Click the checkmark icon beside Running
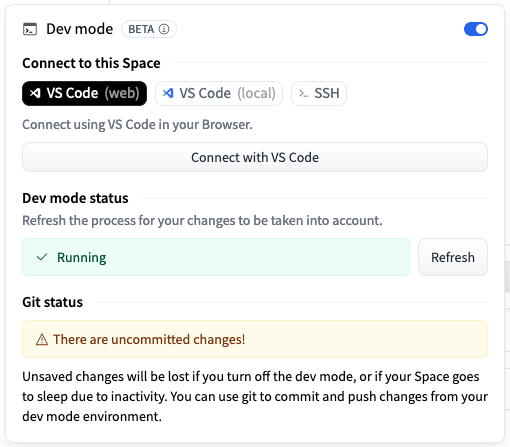This screenshot has width=510, height=447. pyautogui.click(x=42, y=257)
